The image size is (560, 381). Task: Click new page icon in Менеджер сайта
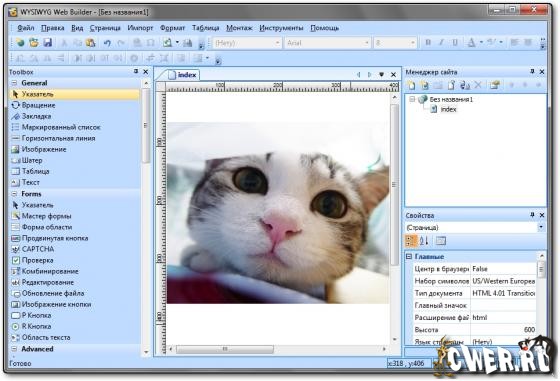(412, 85)
